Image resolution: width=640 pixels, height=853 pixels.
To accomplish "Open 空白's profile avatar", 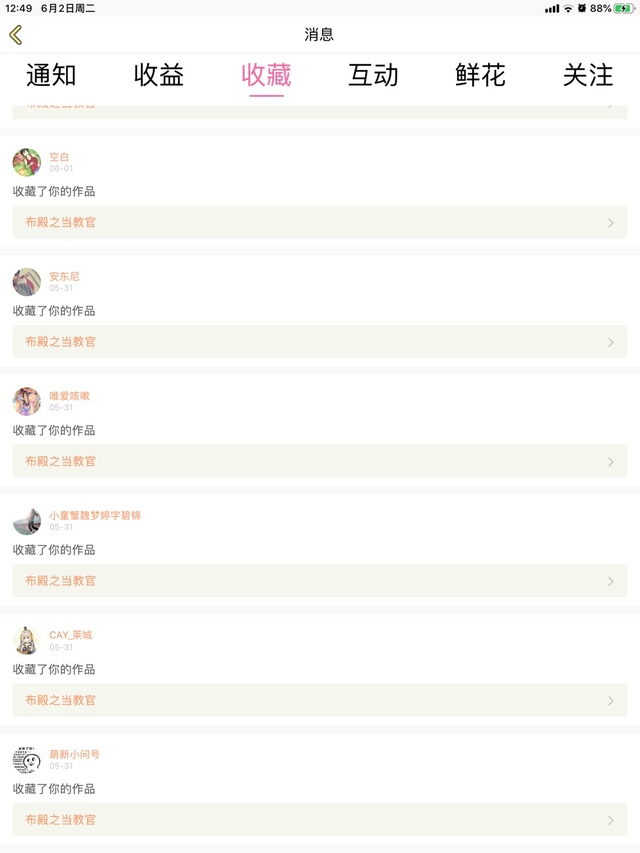I will (x=27, y=162).
